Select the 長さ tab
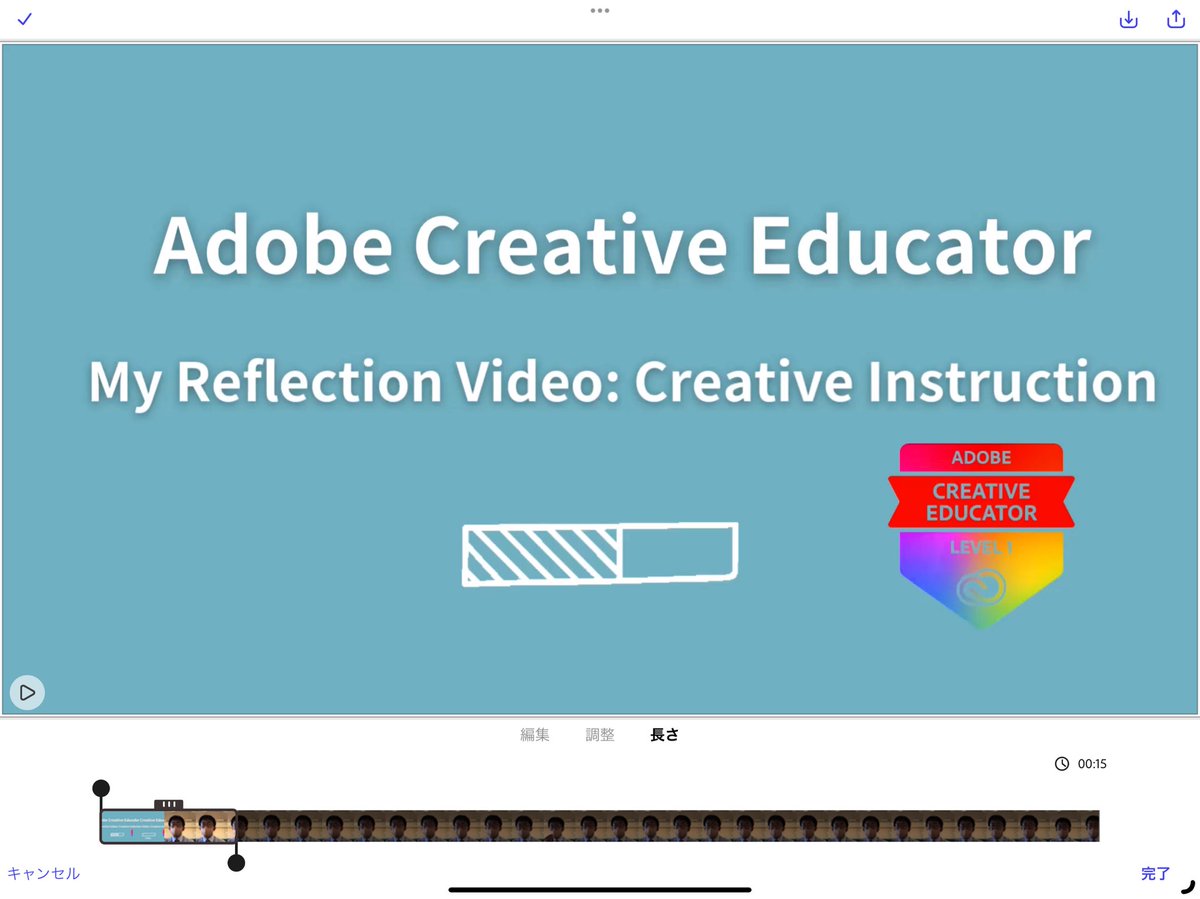 click(664, 734)
